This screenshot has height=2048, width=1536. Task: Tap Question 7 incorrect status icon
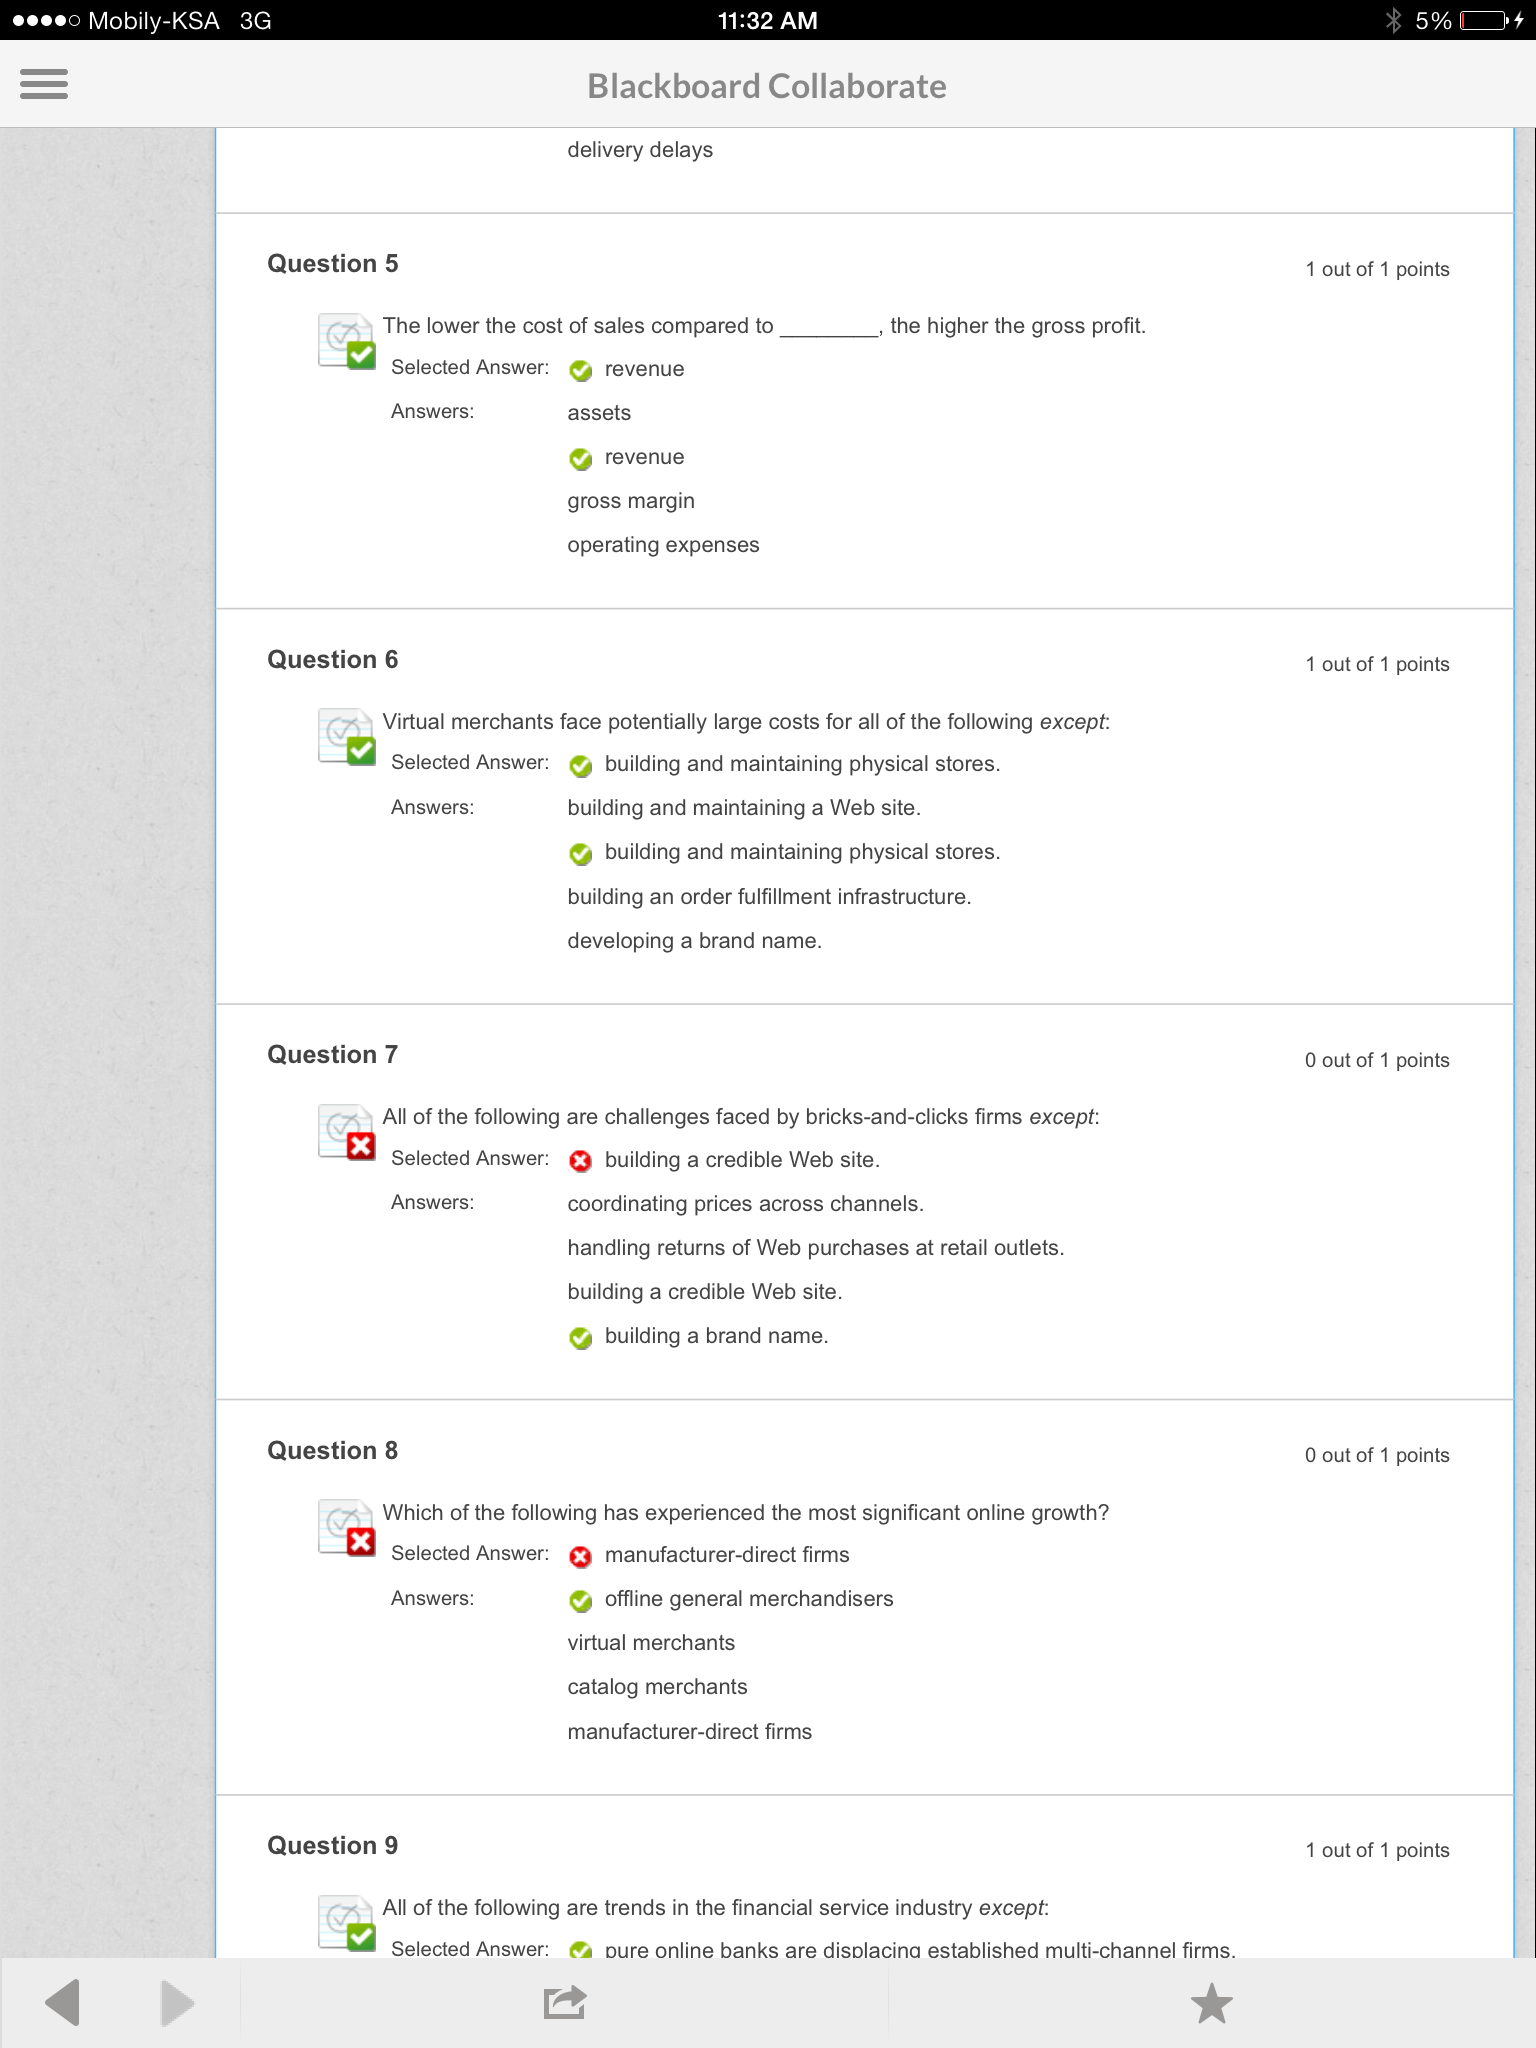pyautogui.click(x=347, y=1132)
